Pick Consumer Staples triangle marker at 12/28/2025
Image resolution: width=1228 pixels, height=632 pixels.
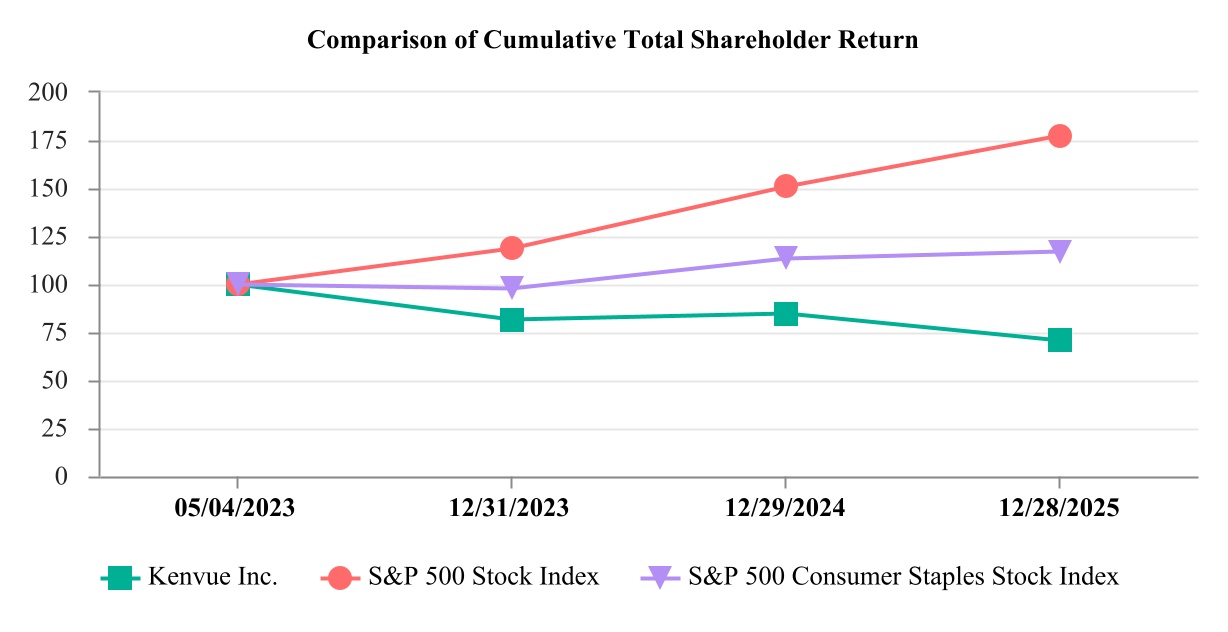pyautogui.click(x=1060, y=251)
